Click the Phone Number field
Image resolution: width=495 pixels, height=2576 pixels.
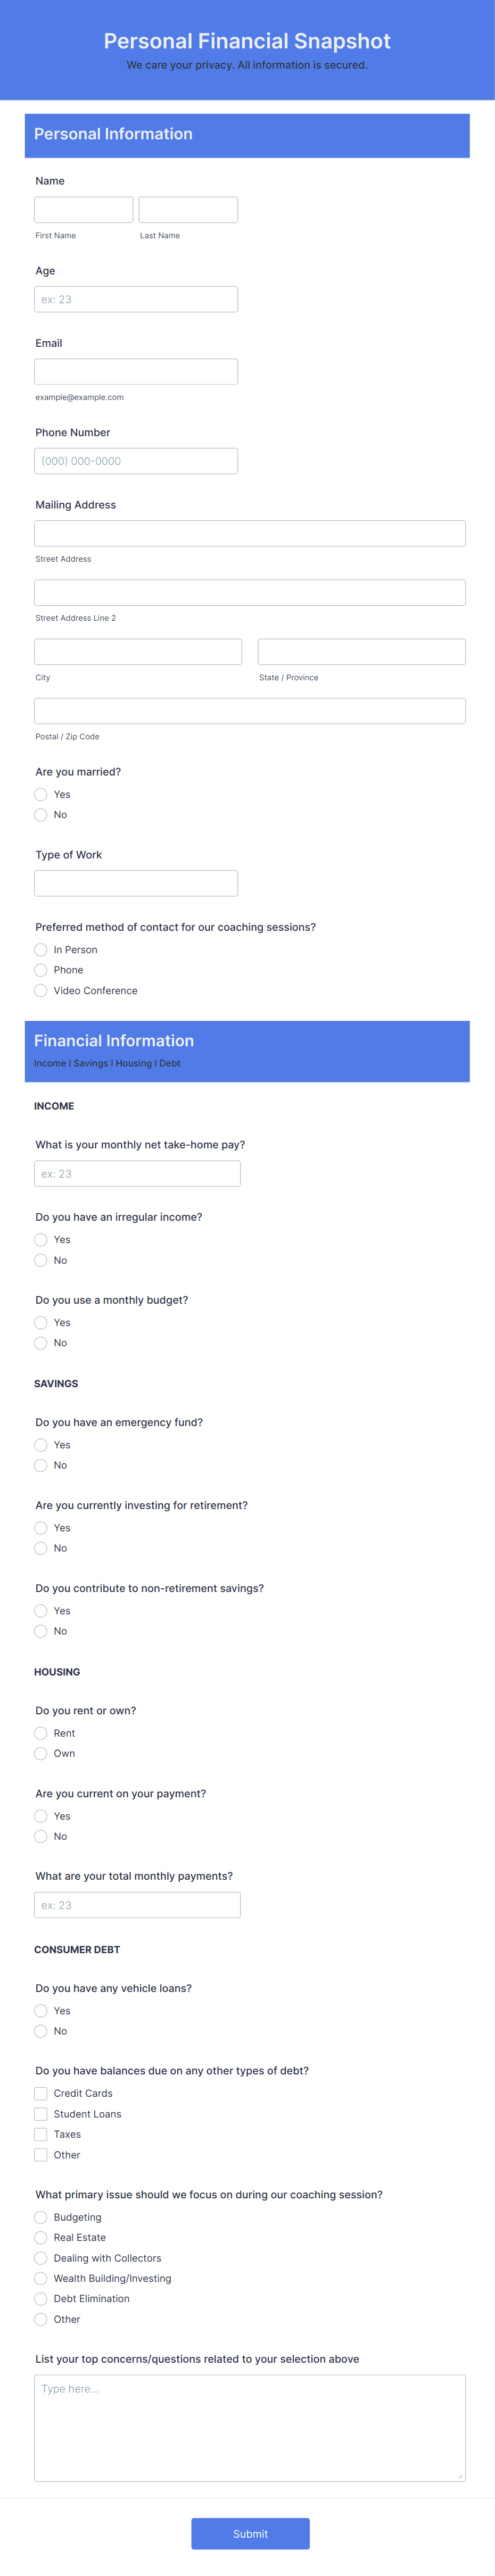pos(136,461)
